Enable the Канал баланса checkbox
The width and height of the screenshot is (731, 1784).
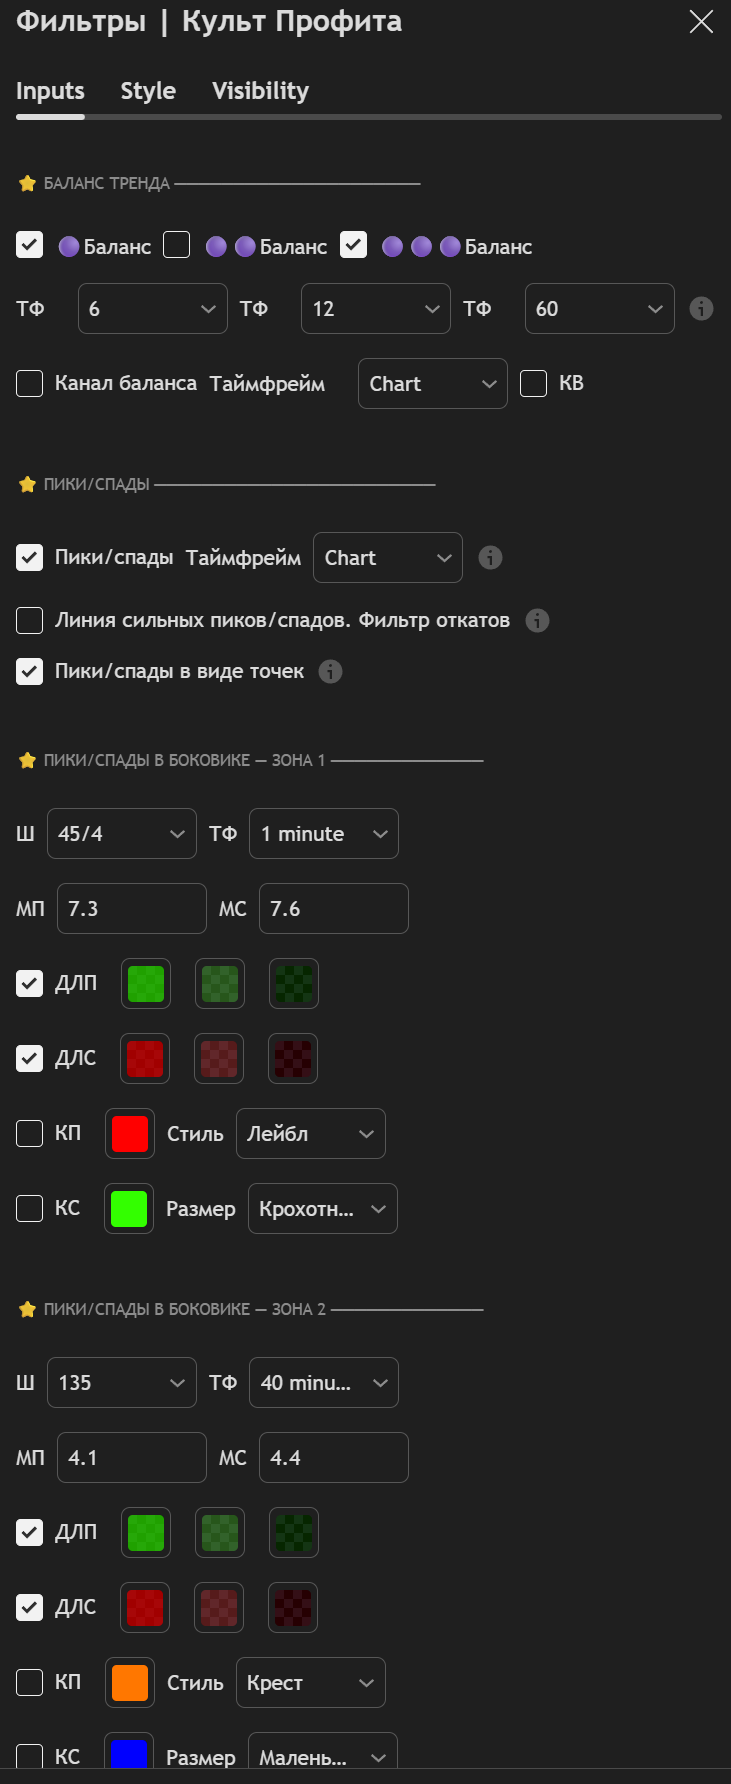pyautogui.click(x=30, y=384)
